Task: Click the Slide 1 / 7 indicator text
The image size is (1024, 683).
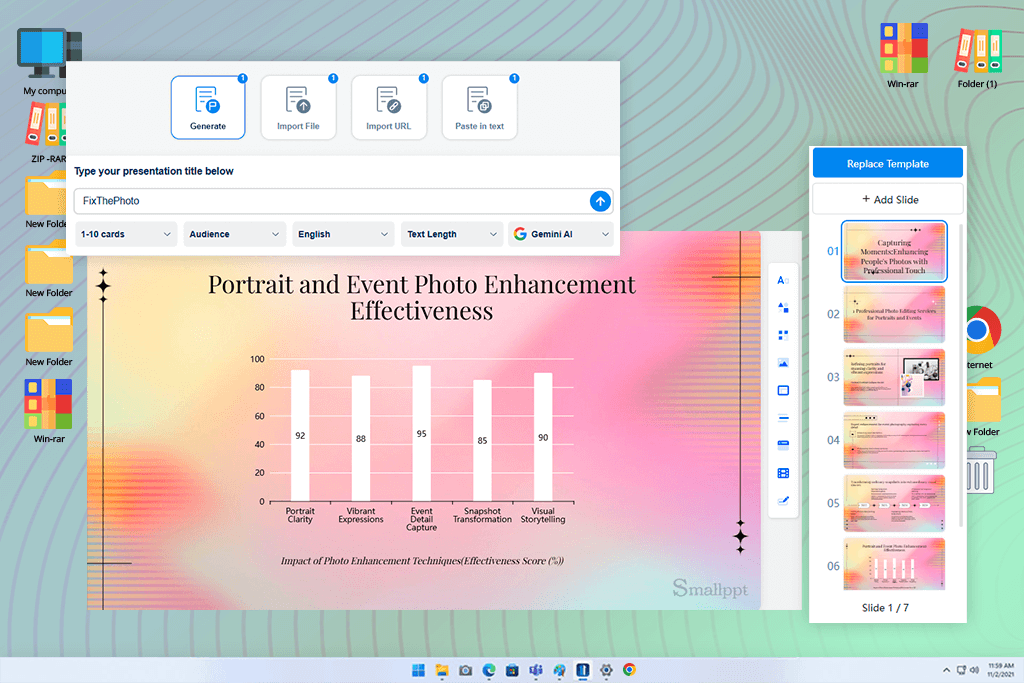Action: [x=885, y=608]
